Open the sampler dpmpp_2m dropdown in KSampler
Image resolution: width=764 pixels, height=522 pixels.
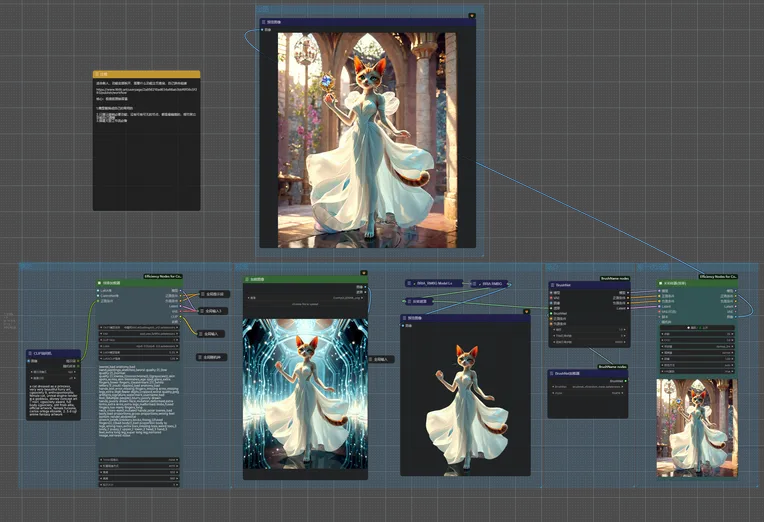point(697,347)
